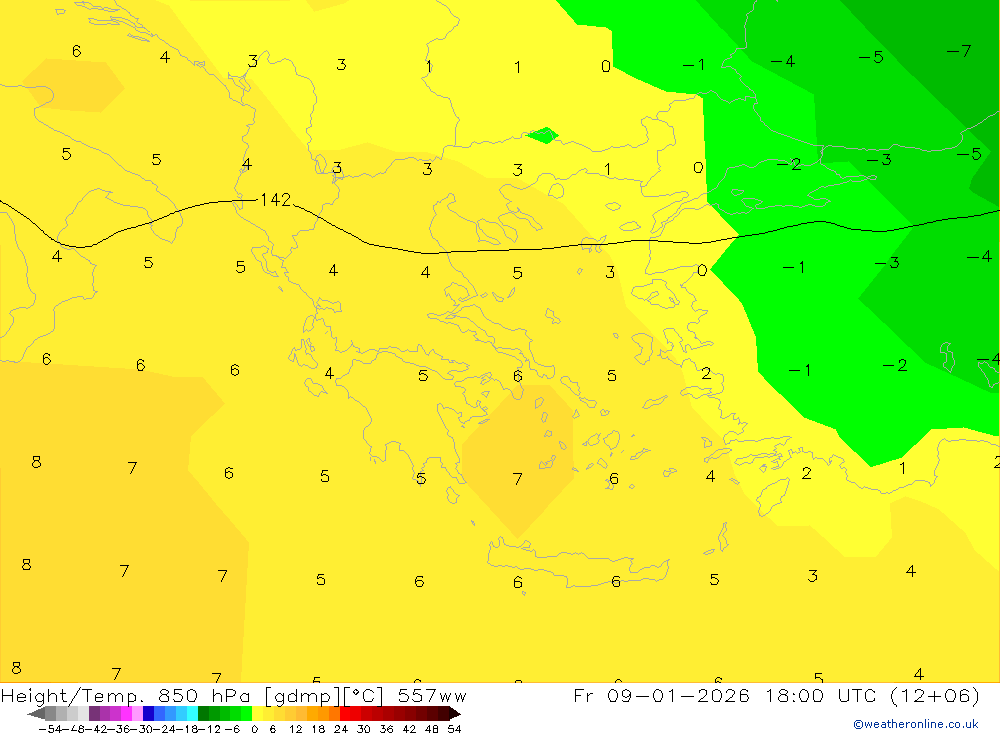Click the Height/Temp. title text

click(73, 696)
